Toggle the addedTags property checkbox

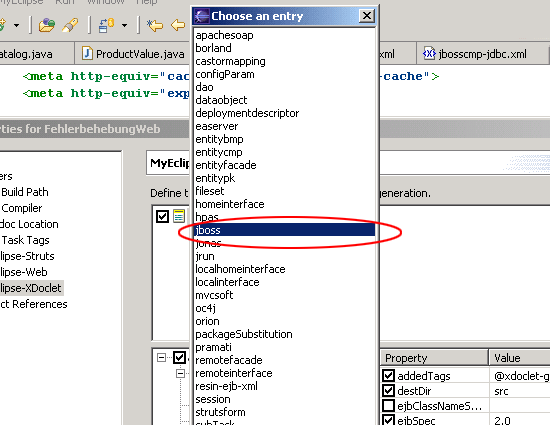[388, 376]
